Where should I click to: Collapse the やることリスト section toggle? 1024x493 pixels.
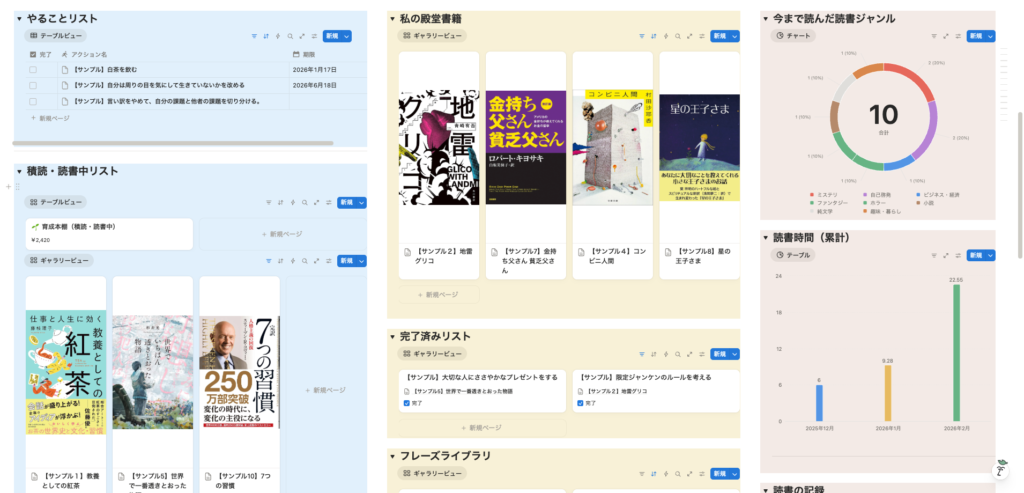19,18
